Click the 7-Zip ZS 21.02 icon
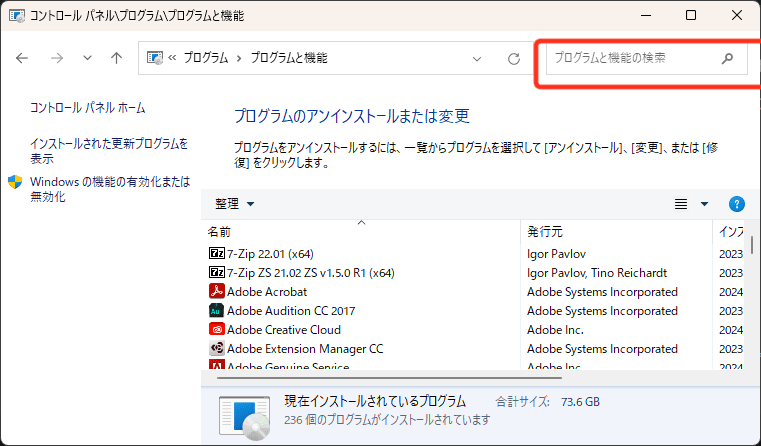This screenshot has width=761, height=446. tap(216, 272)
